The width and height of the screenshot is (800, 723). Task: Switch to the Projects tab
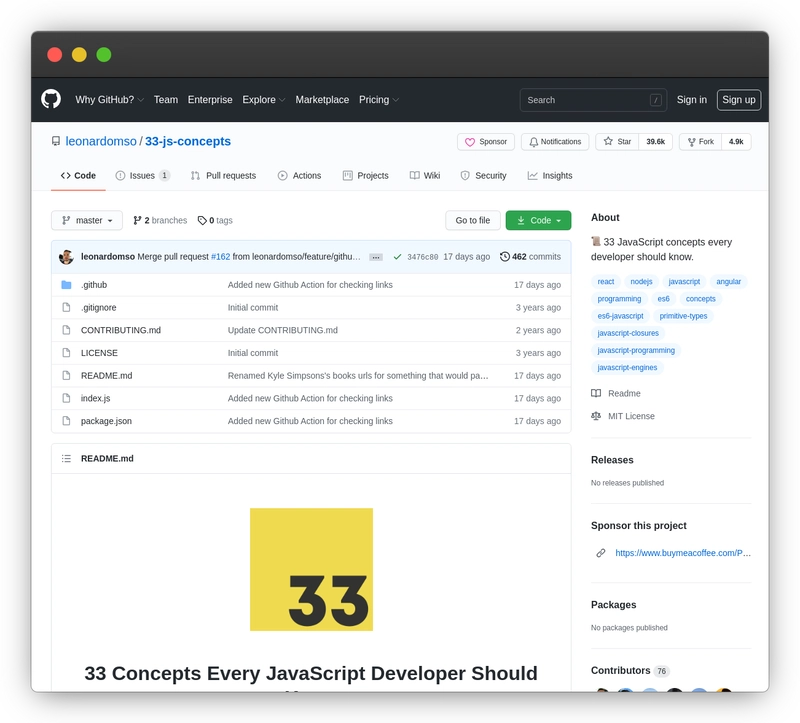365,176
